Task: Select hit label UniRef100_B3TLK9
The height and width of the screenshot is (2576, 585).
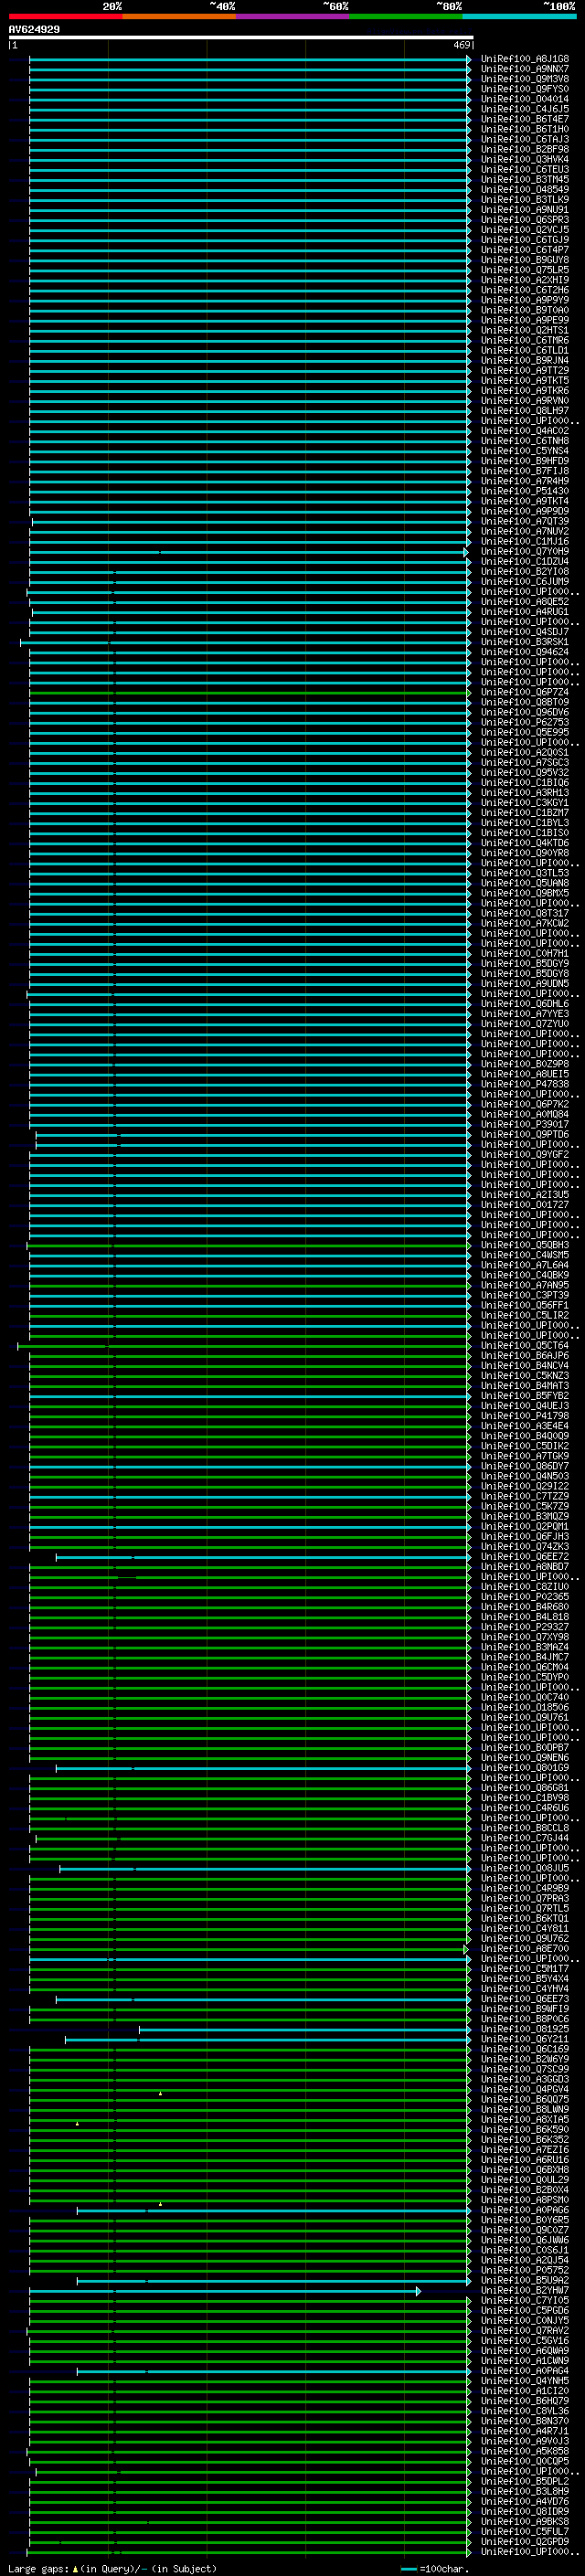Action: pyautogui.click(x=524, y=199)
